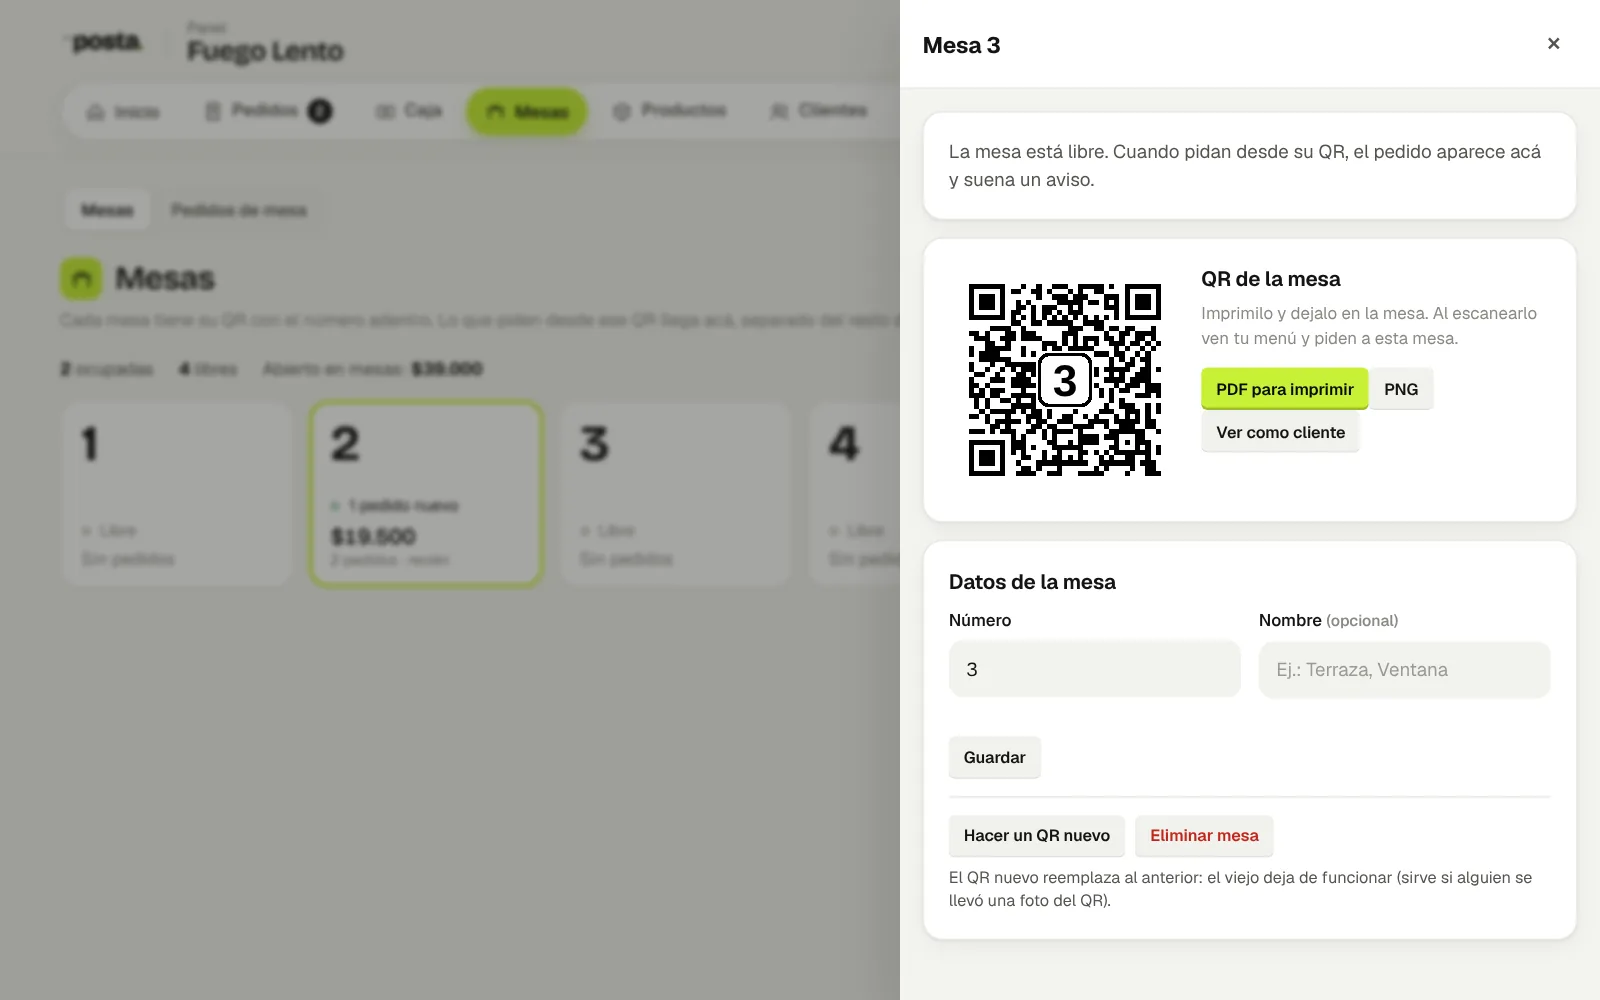
Task: Click the Pedidos clipboard icon
Action: click(213, 111)
